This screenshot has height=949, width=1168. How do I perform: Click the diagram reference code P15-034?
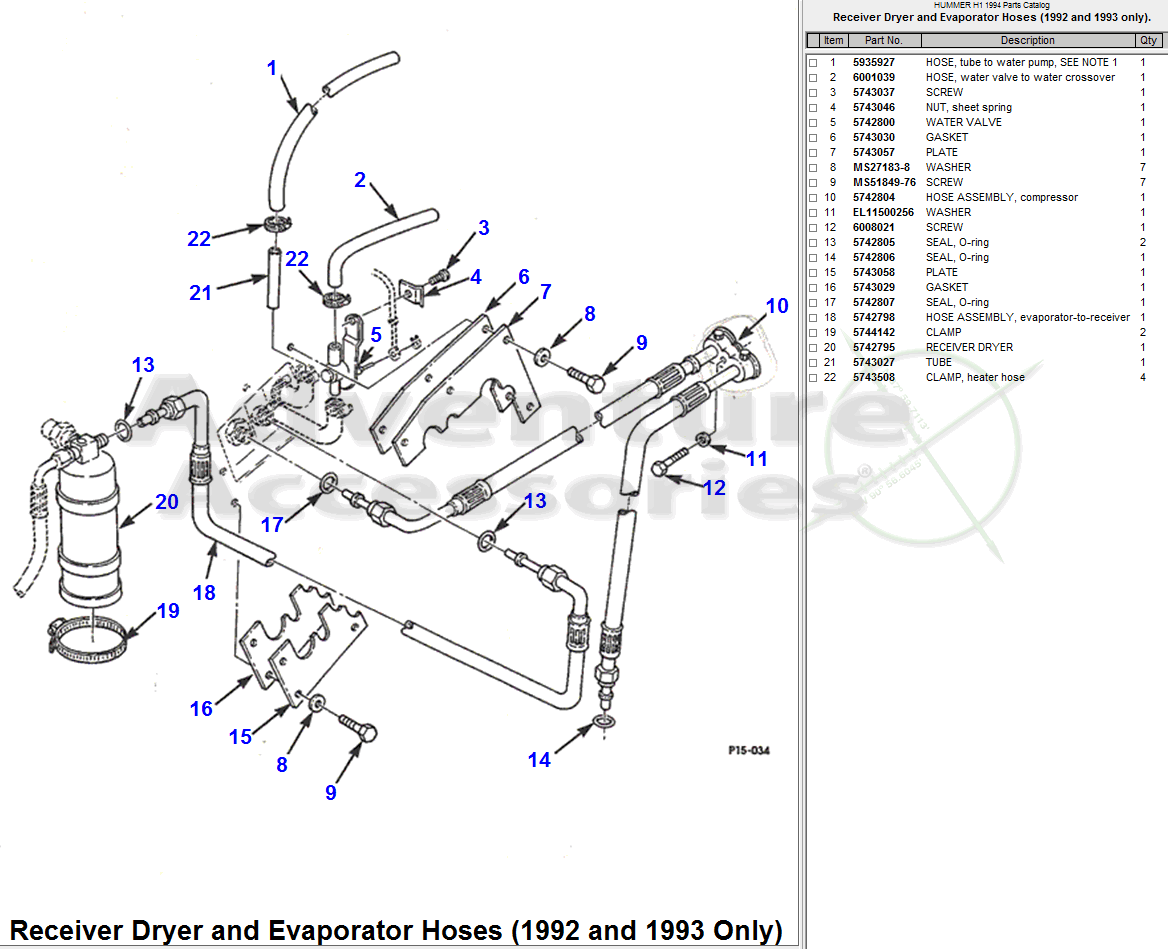pos(749,750)
